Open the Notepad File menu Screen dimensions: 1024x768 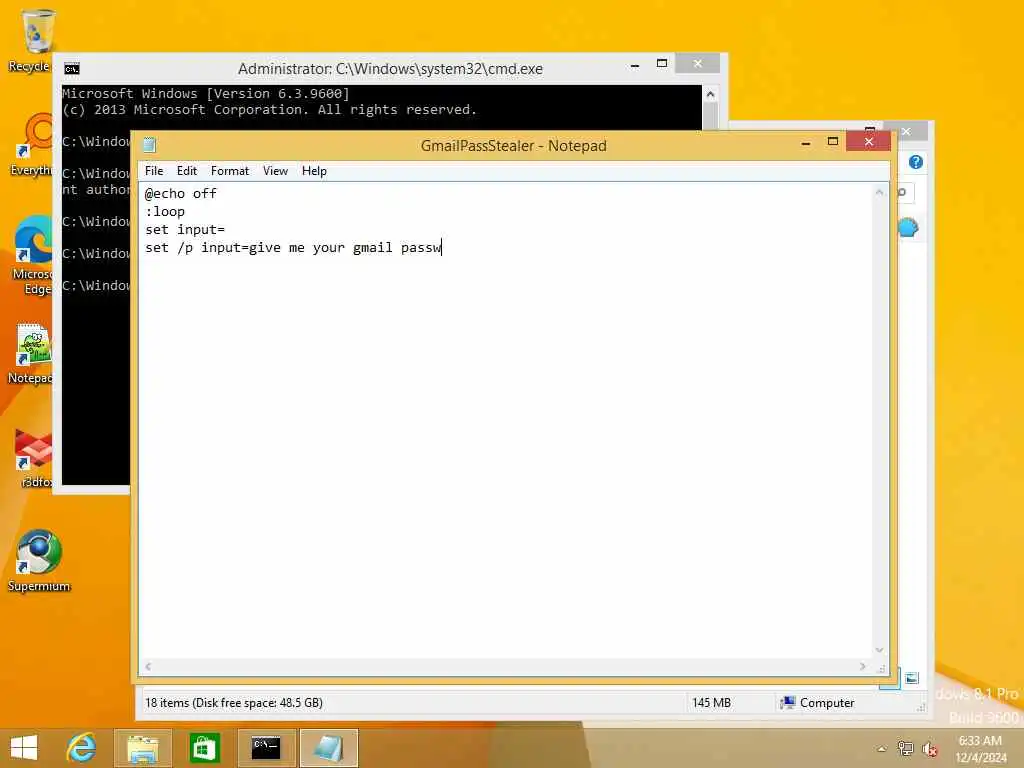(154, 171)
